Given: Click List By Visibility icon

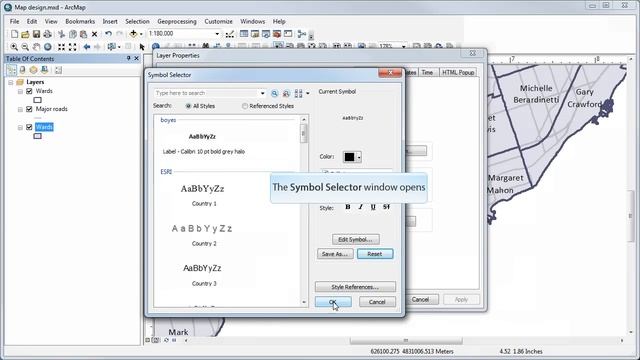Looking at the screenshot, I should pyautogui.click(x=33, y=70).
